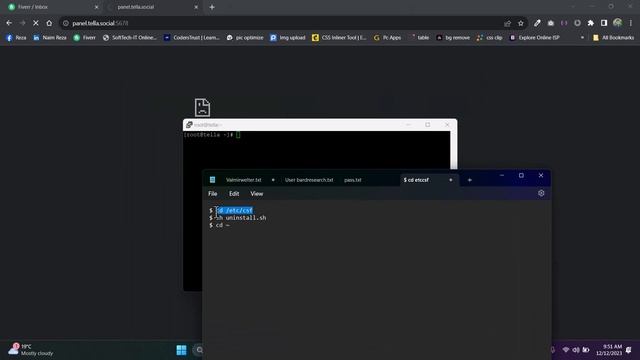640x360 pixels.
Task: Open the table bookmark
Action: point(419,38)
